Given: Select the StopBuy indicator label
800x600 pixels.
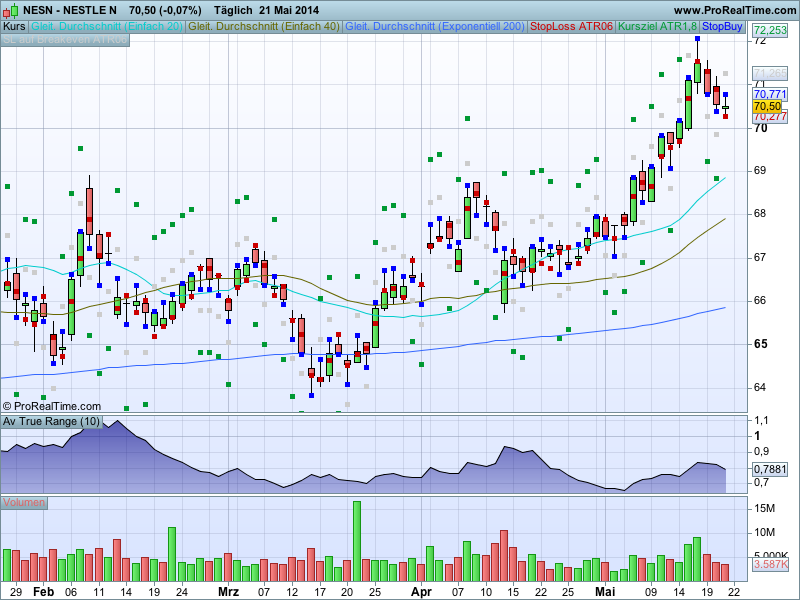Looking at the screenshot, I should (x=722, y=26).
